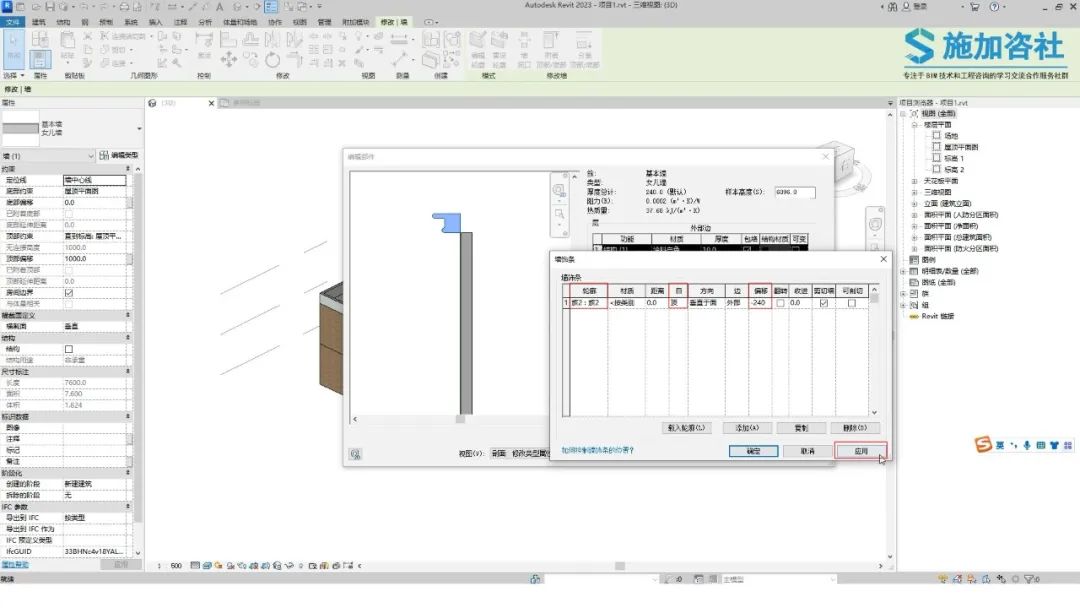Switch to the 建筑 ribbon tab
Viewport: 1080px width, 608px height.
[39, 22]
